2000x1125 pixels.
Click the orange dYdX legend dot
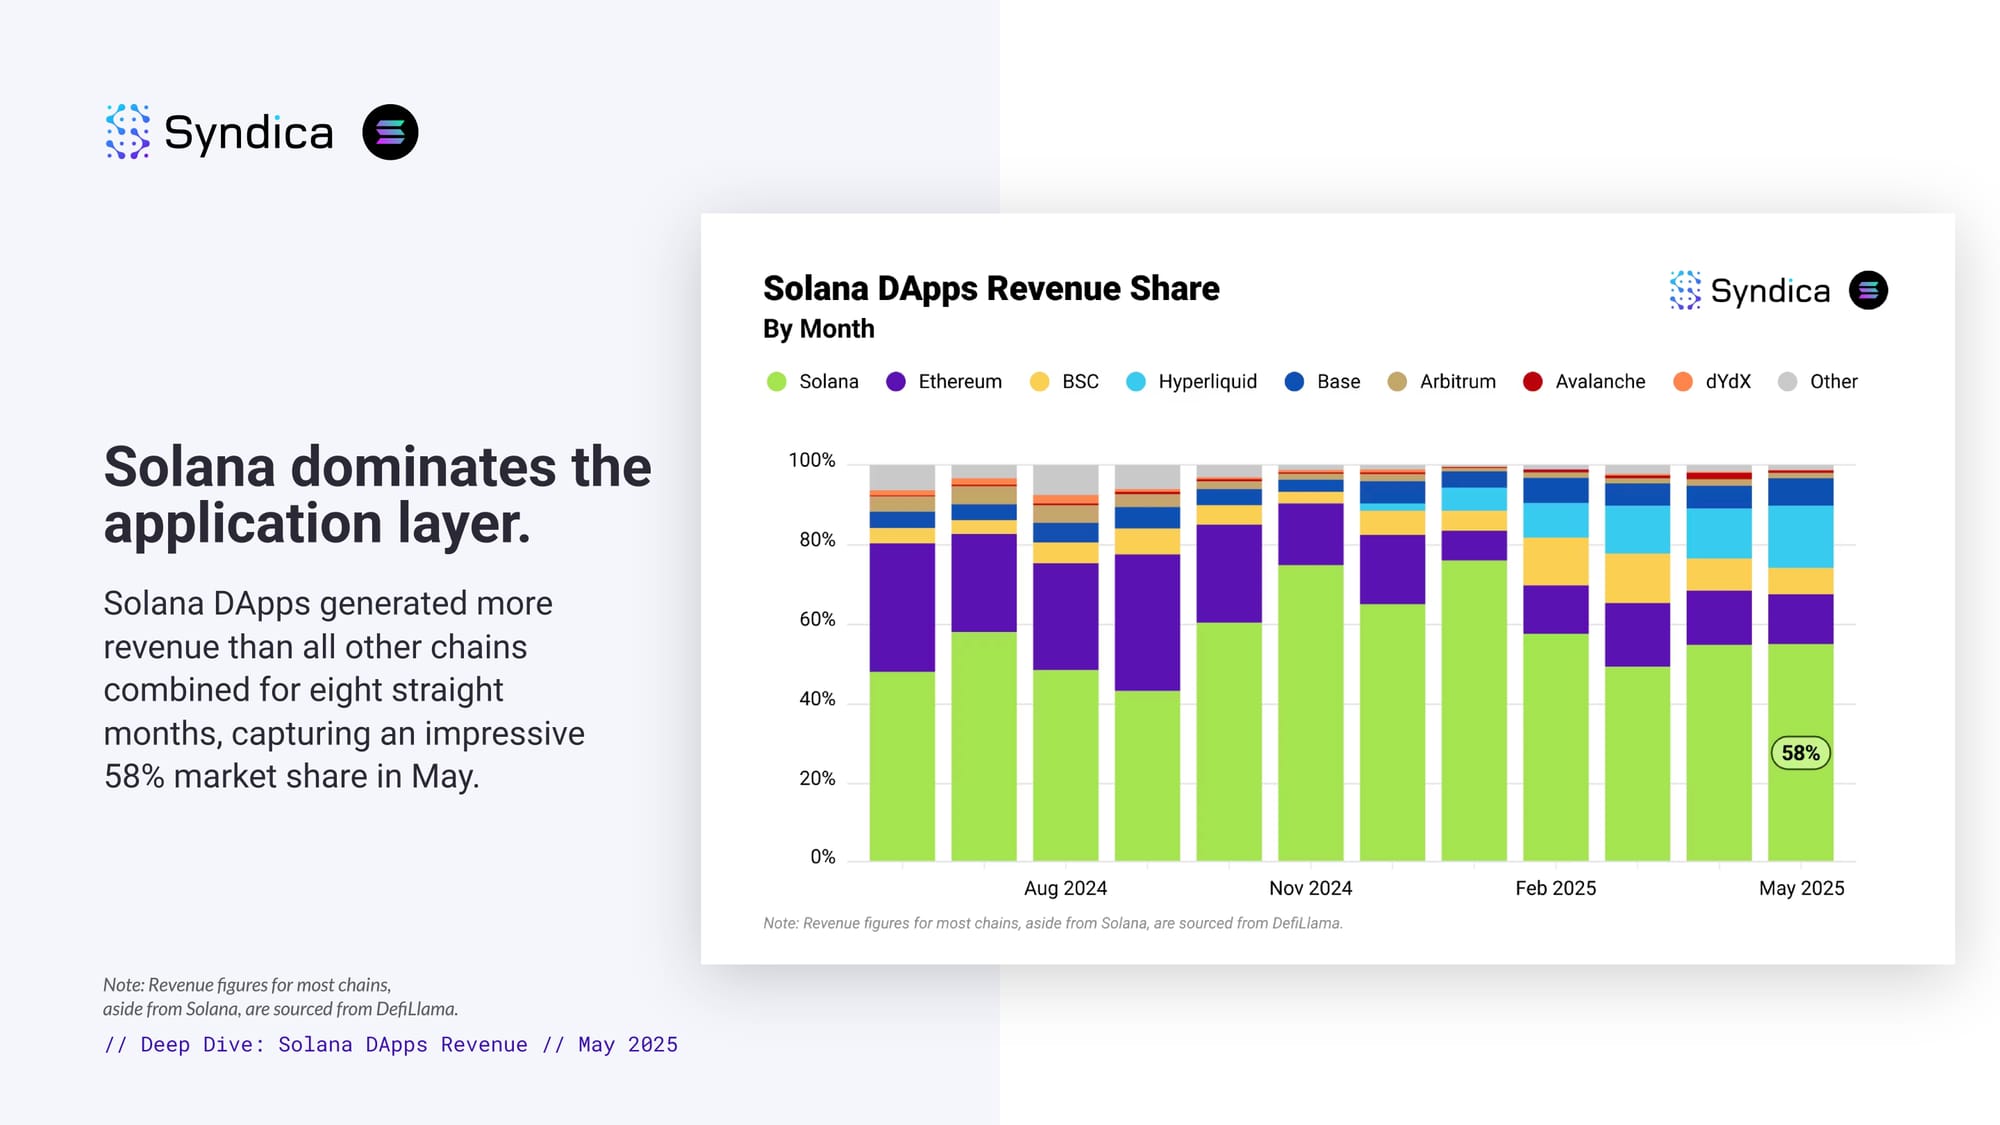pyautogui.click(x=1683, y=381)
